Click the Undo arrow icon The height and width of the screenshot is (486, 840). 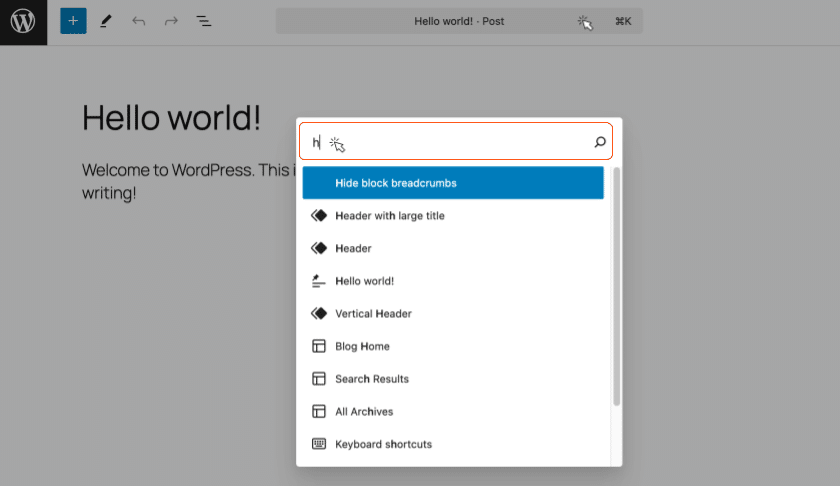[x=138, y=21]
